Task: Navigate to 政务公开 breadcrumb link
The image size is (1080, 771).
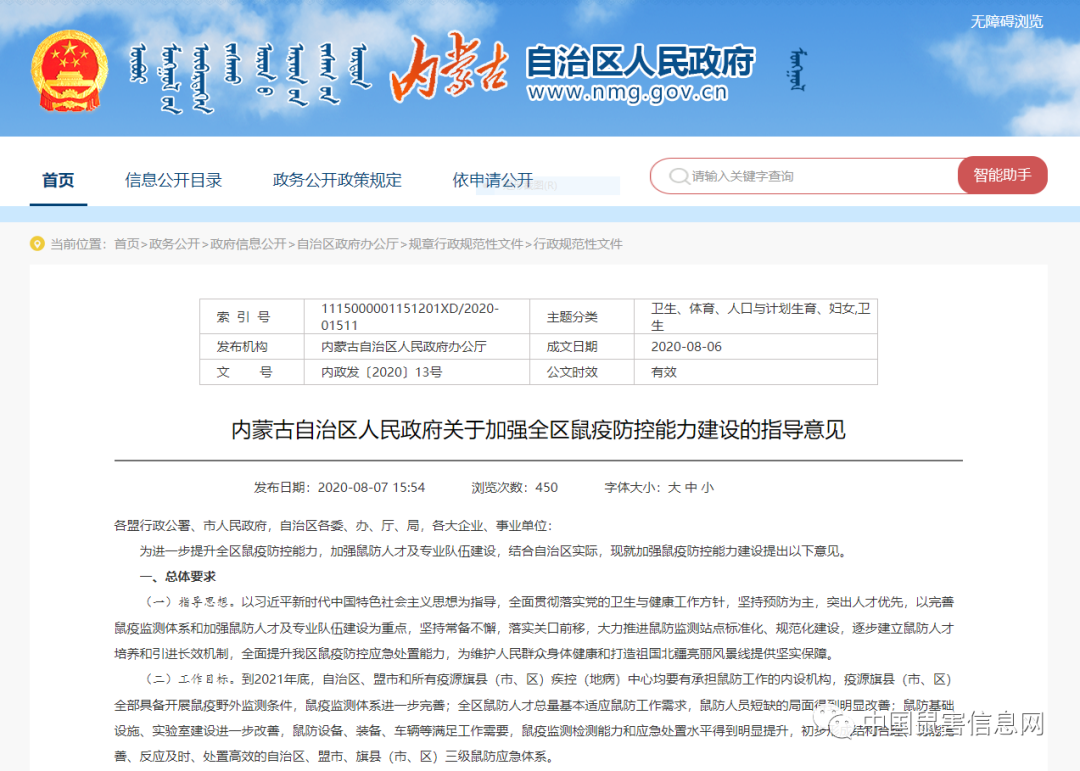Action: click(175, 244)
